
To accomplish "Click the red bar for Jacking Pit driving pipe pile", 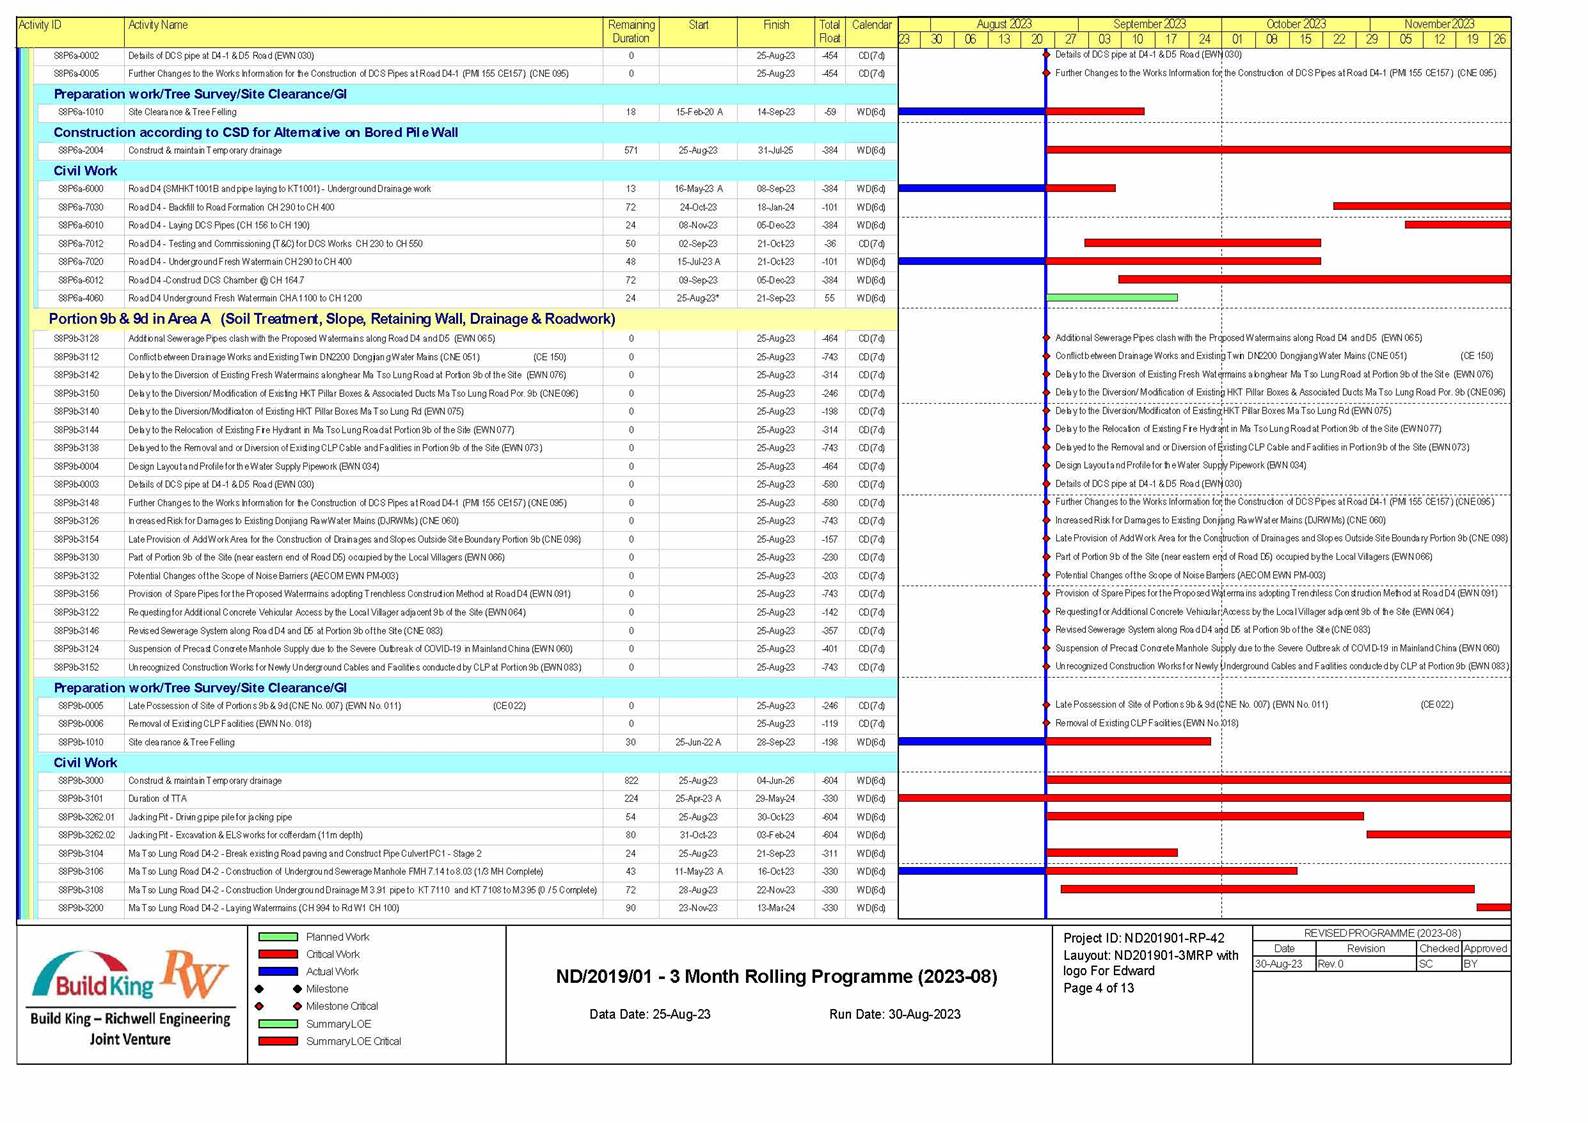I will point(1205,816).
